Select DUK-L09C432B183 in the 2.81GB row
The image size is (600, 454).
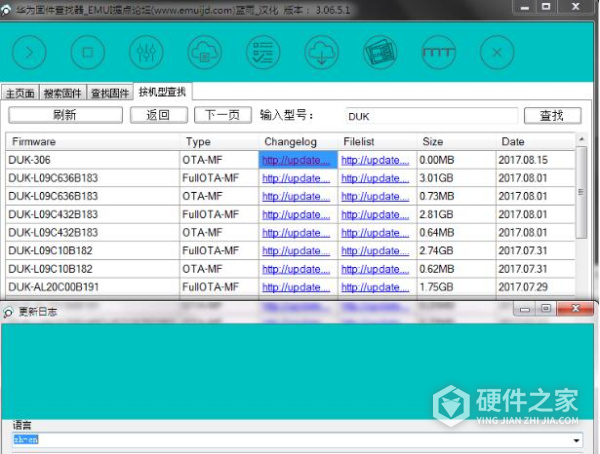tap(93, 214)
